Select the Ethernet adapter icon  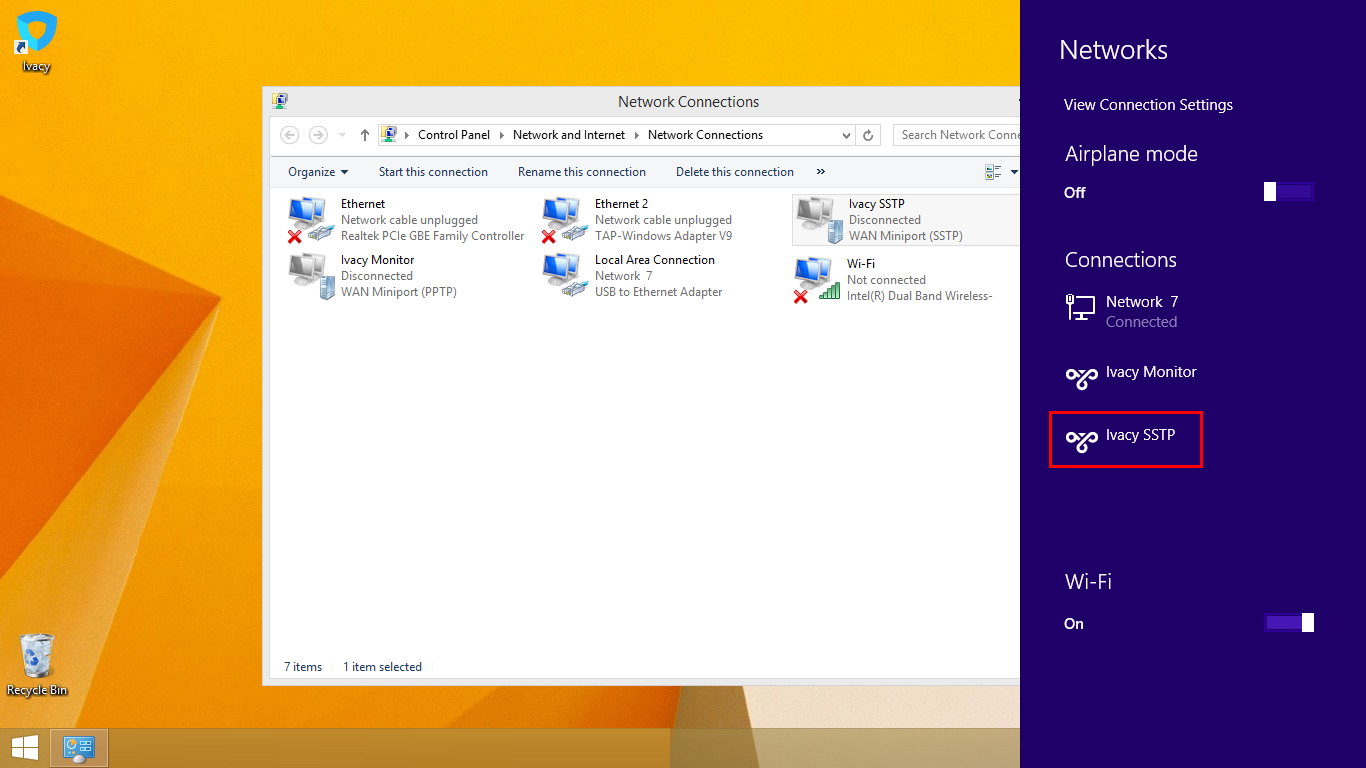309,220
